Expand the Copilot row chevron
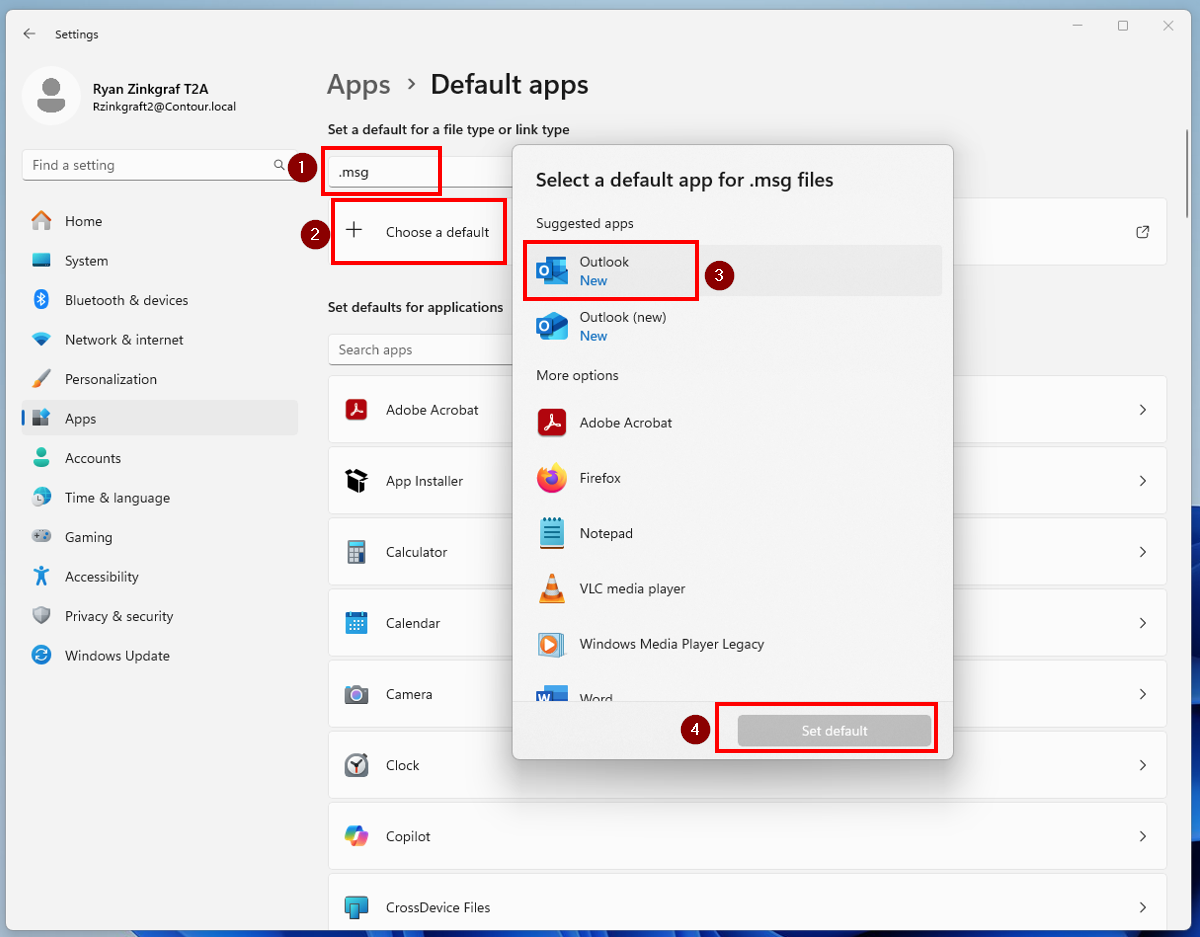Screen dimensions: 1200x937 point(1143,836)
